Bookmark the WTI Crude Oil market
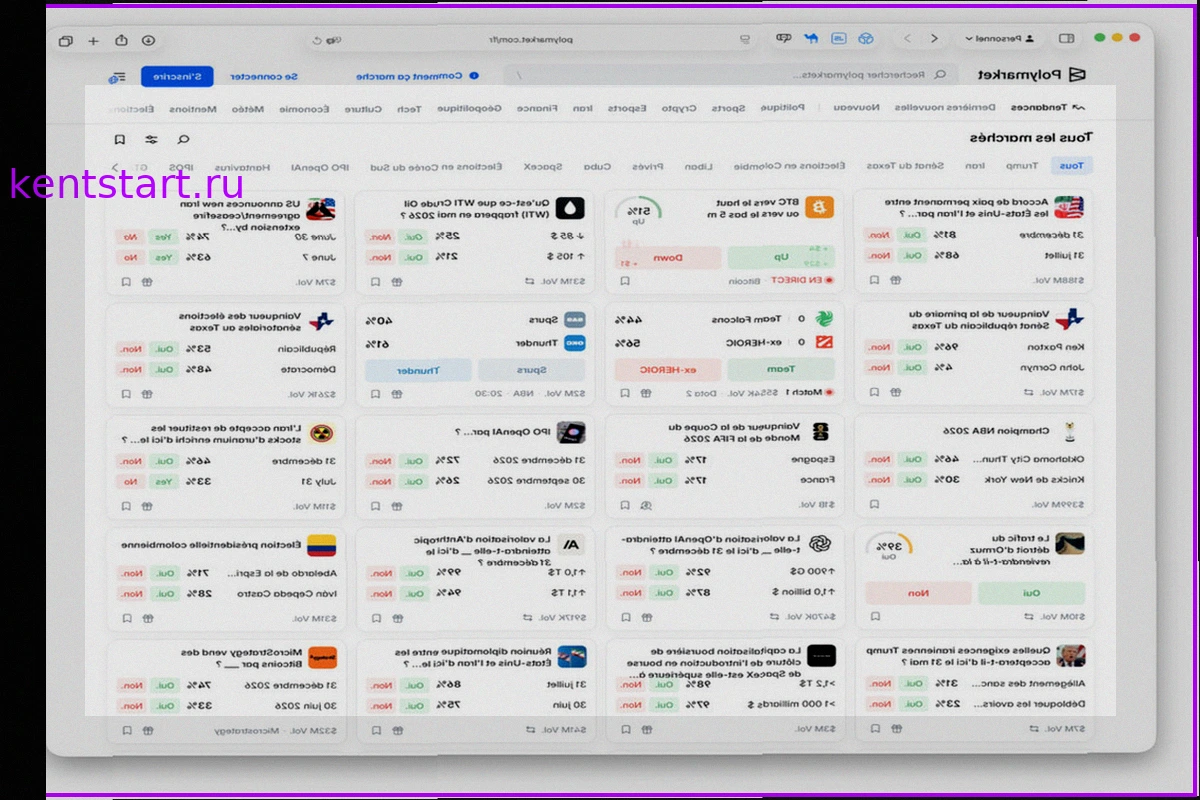This screenshot has width=1200, height=800. coord(375,280)
